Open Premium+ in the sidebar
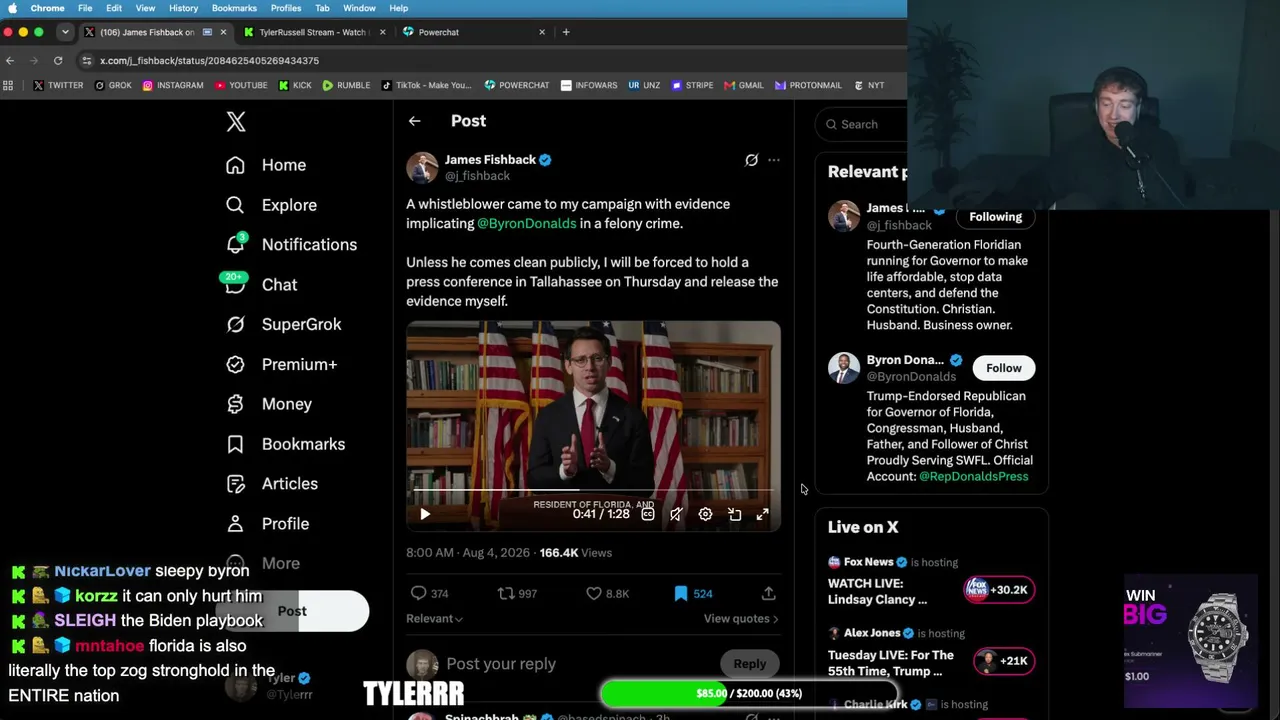 pos(281,364)
